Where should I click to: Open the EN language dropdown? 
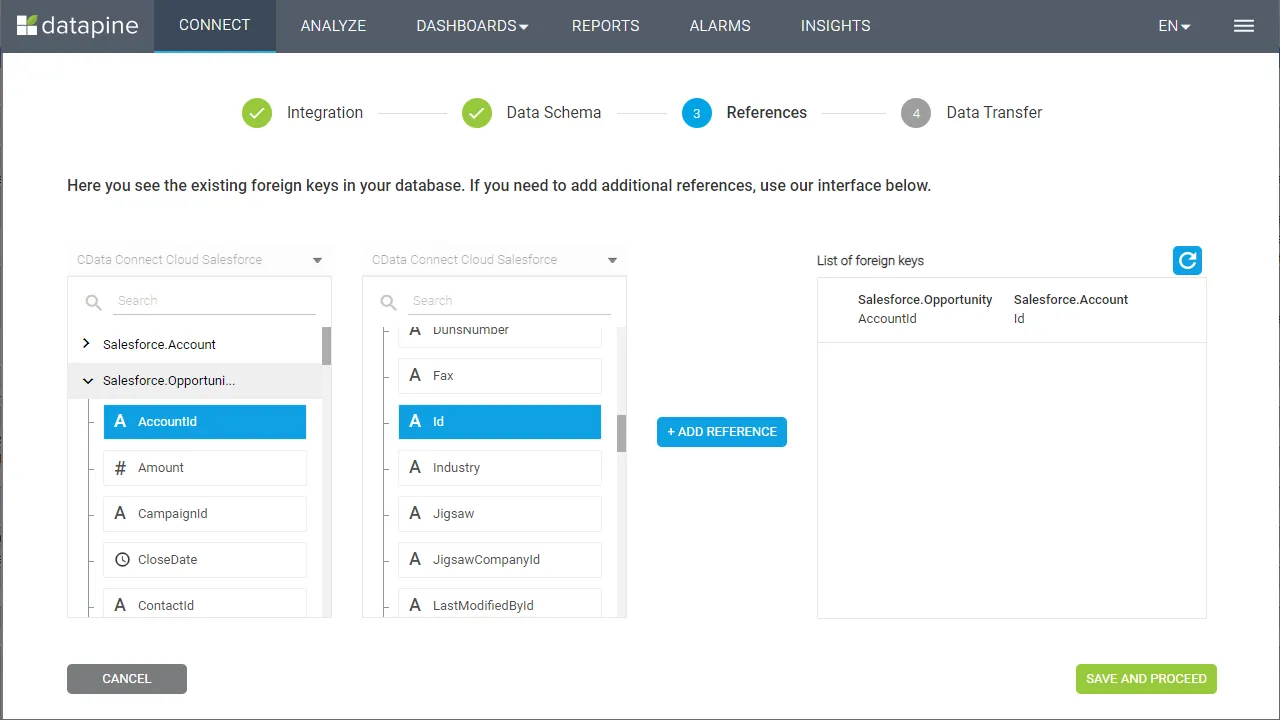(x=1174, y=26)
